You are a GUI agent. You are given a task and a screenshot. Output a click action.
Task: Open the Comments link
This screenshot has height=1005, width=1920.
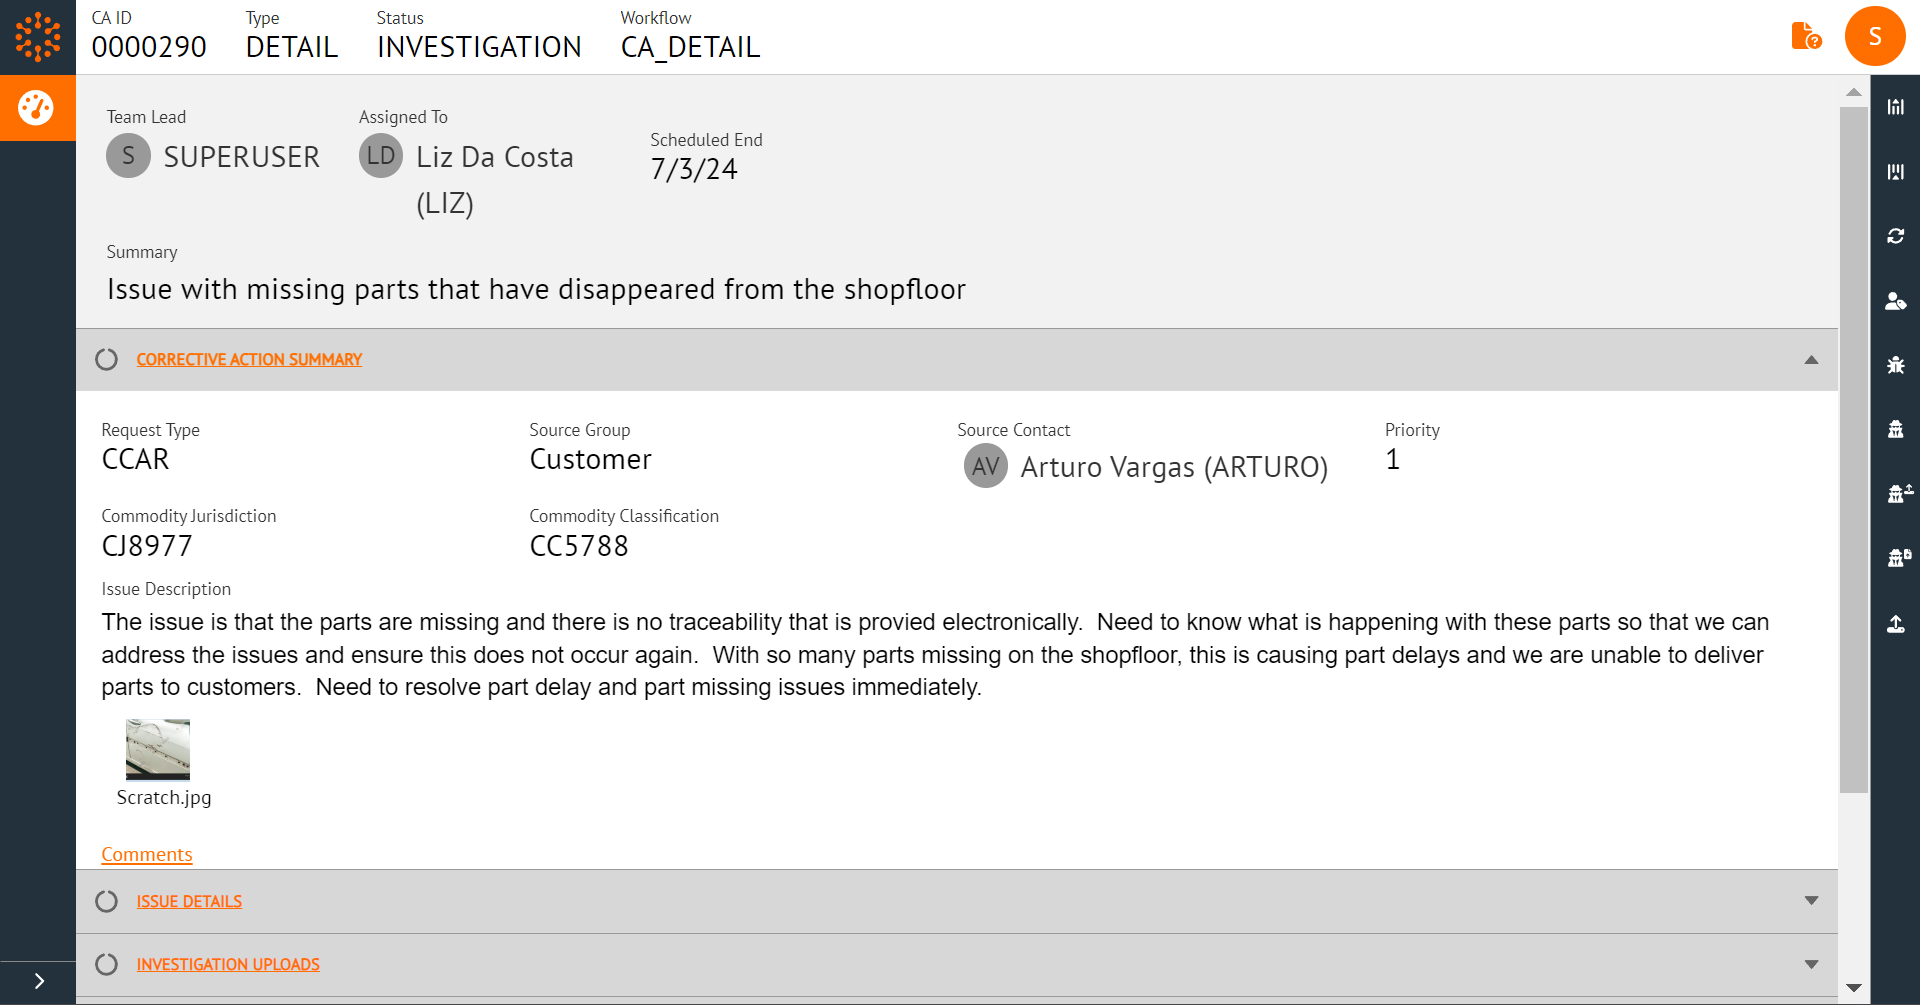[x=146, y=854]
